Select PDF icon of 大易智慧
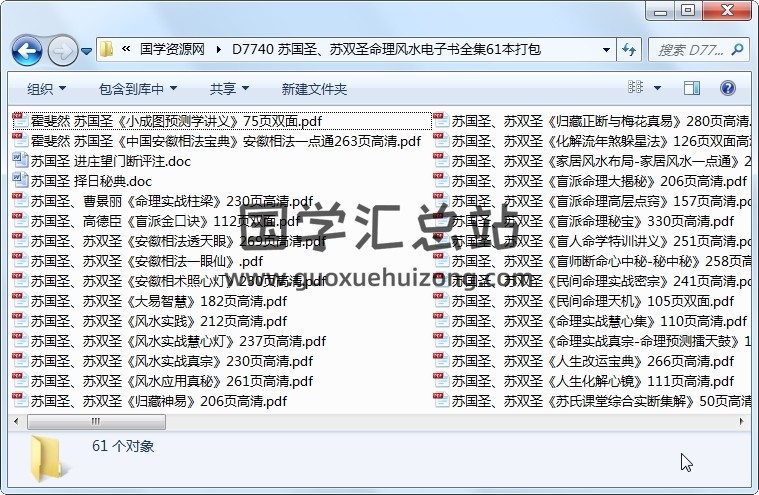 (x=20, y=300)
